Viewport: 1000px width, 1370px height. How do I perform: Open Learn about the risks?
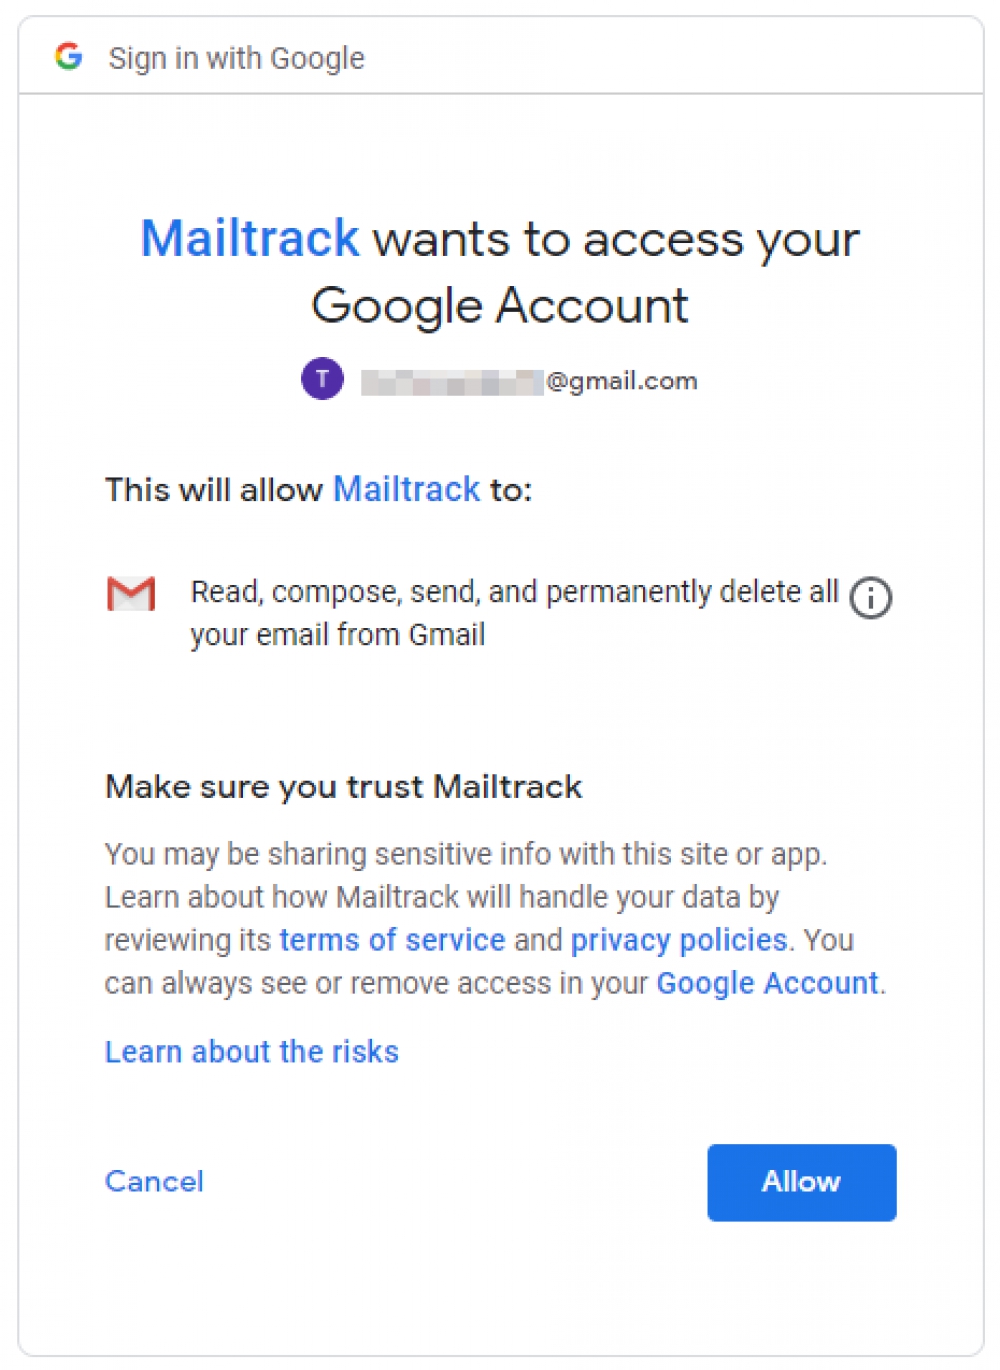point(252,1052)
